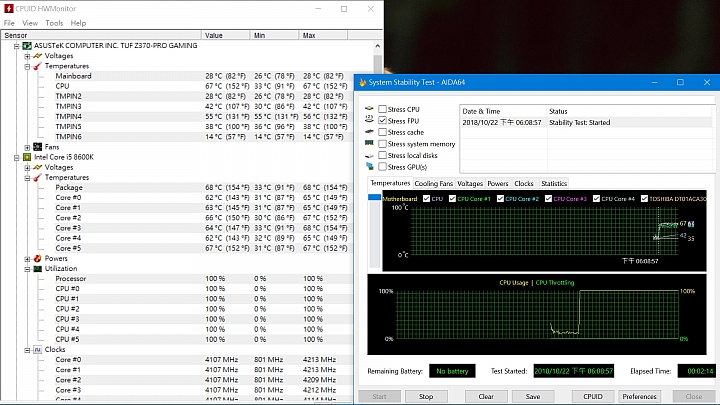This screenshot has width=720, height=405.
Task: Collapse the Clocks node
Action: coord(27,350)
